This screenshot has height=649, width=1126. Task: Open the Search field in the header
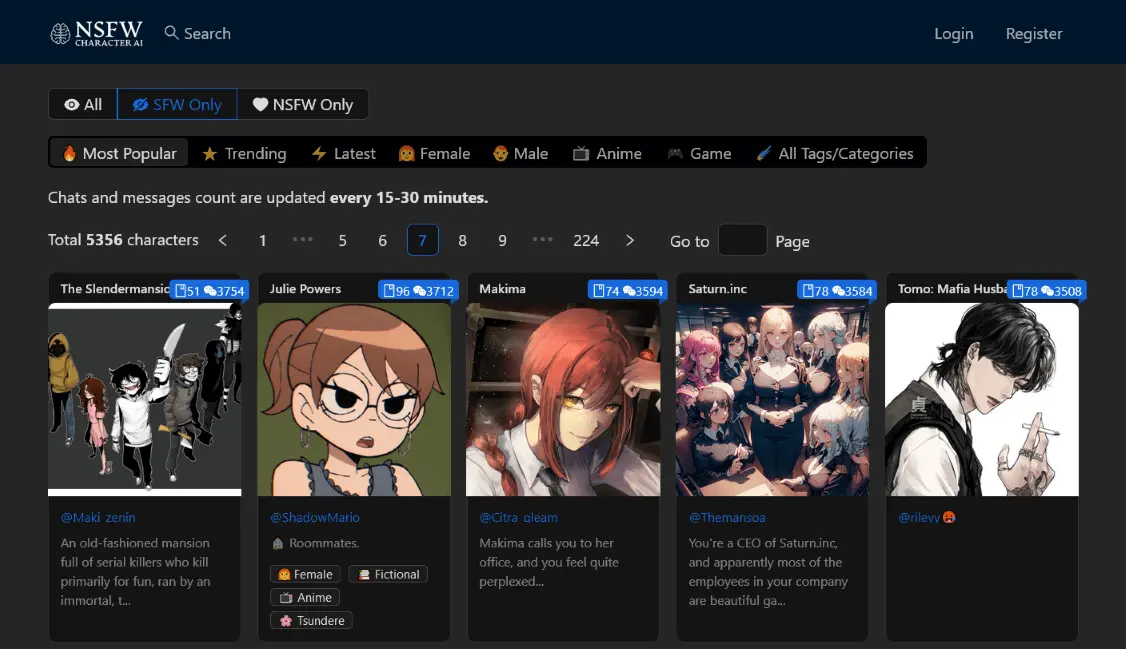pos(197,33)
